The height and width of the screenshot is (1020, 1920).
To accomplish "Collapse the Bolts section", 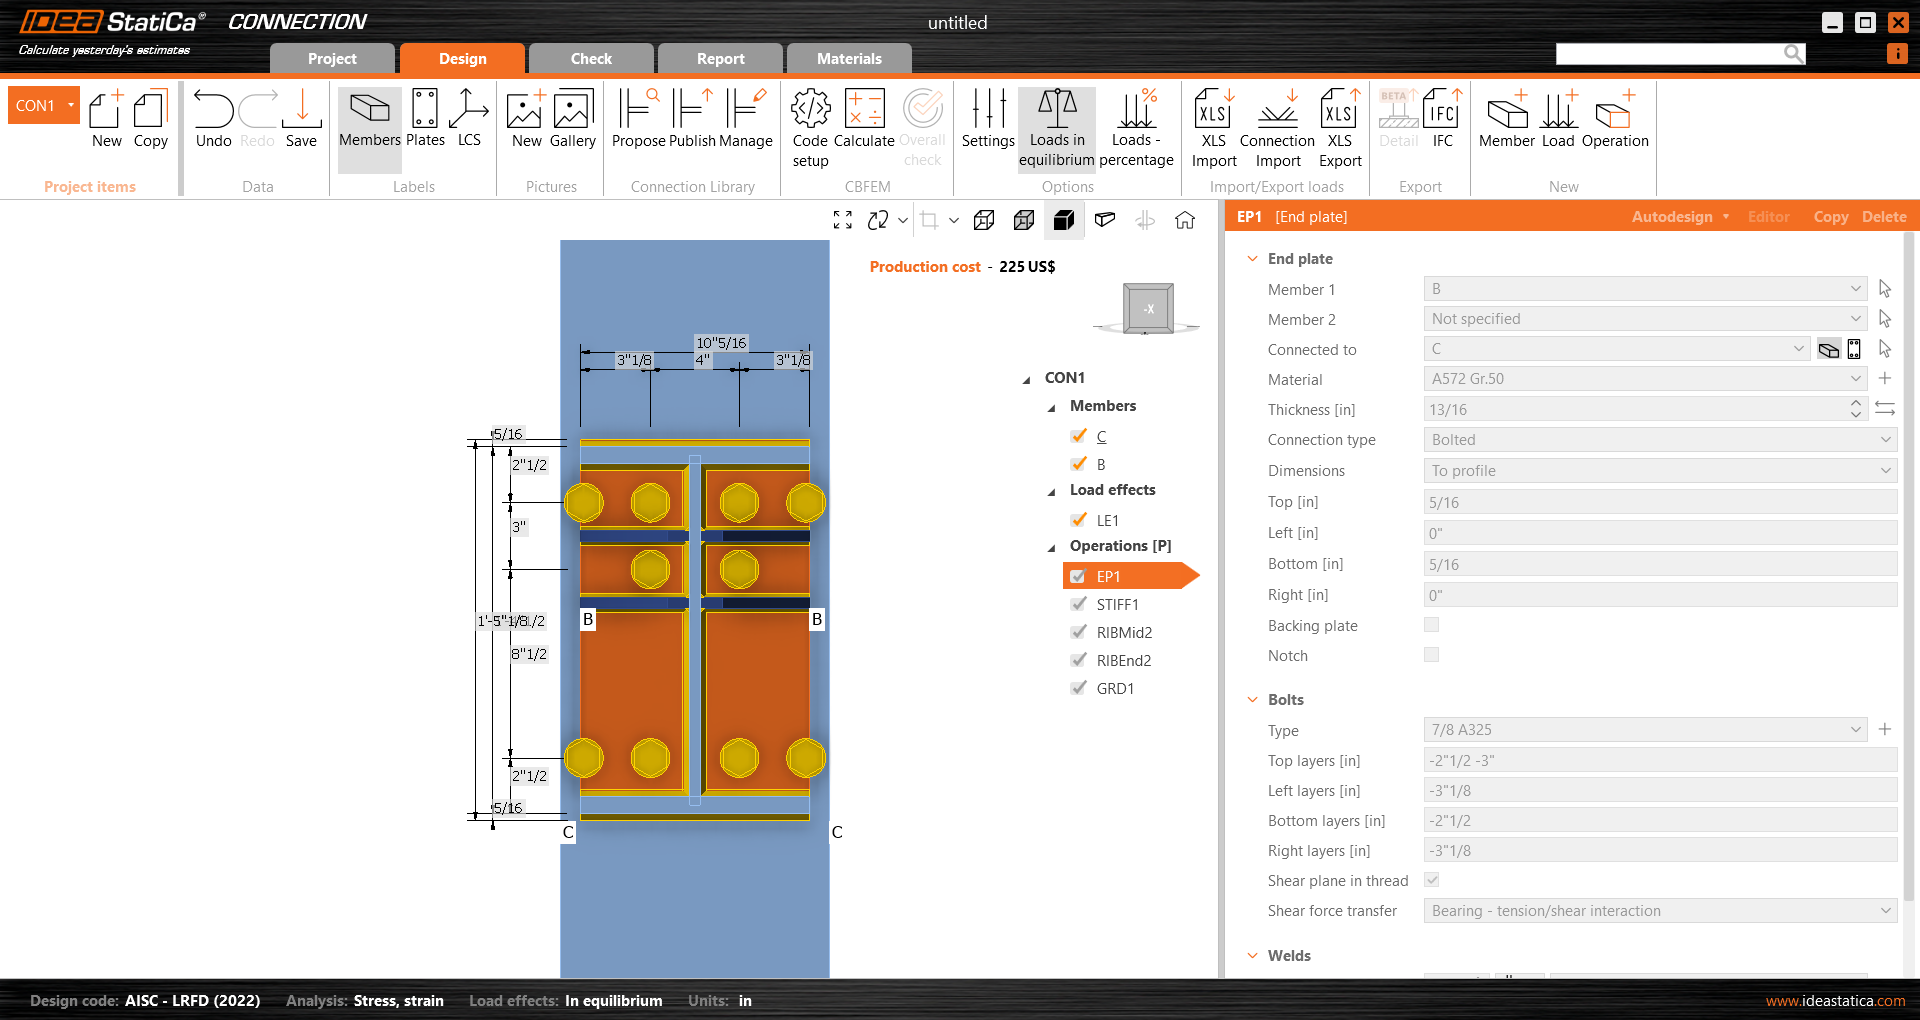I will click(1253, 700).
